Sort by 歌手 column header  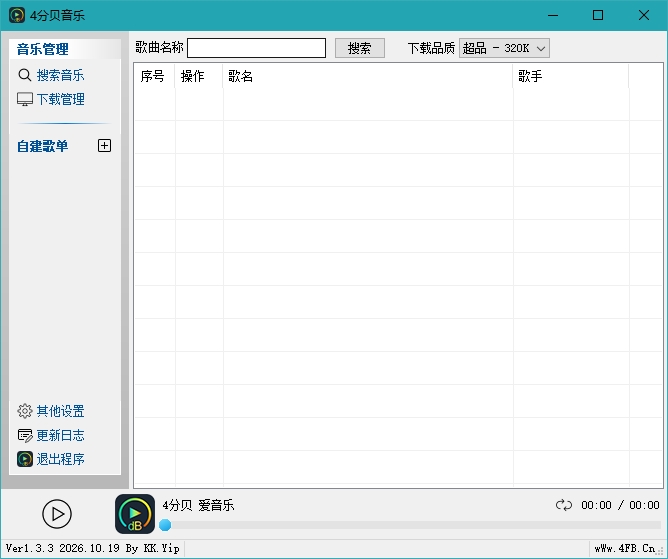click(x=571, y=76)
